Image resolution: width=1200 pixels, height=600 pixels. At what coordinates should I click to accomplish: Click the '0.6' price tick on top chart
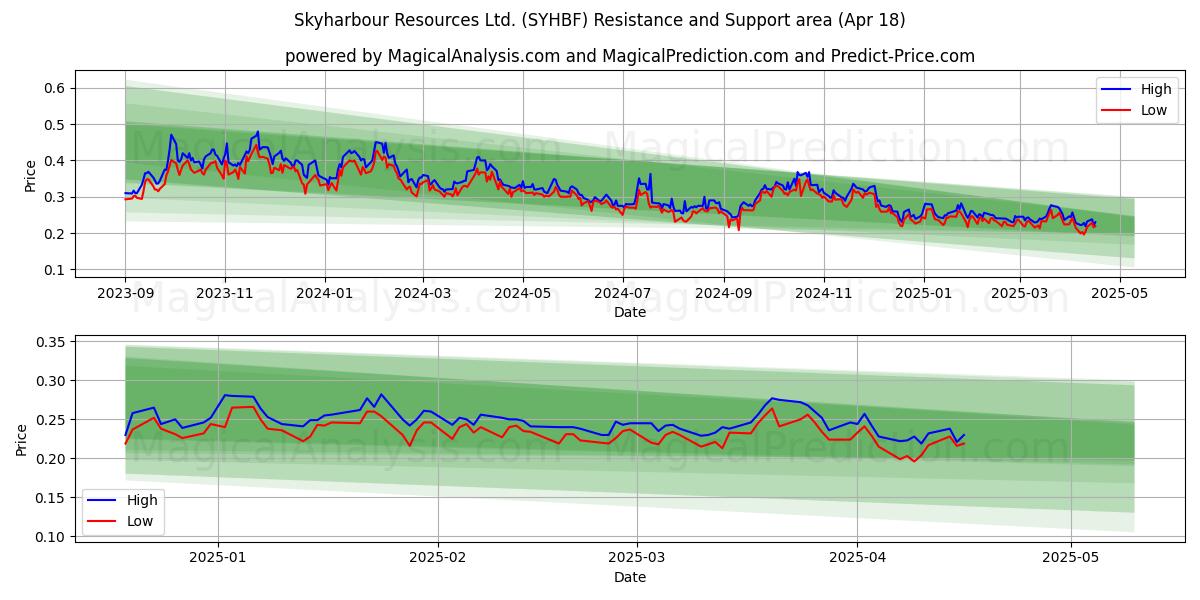pyautogui.click(x=56, y=88)
